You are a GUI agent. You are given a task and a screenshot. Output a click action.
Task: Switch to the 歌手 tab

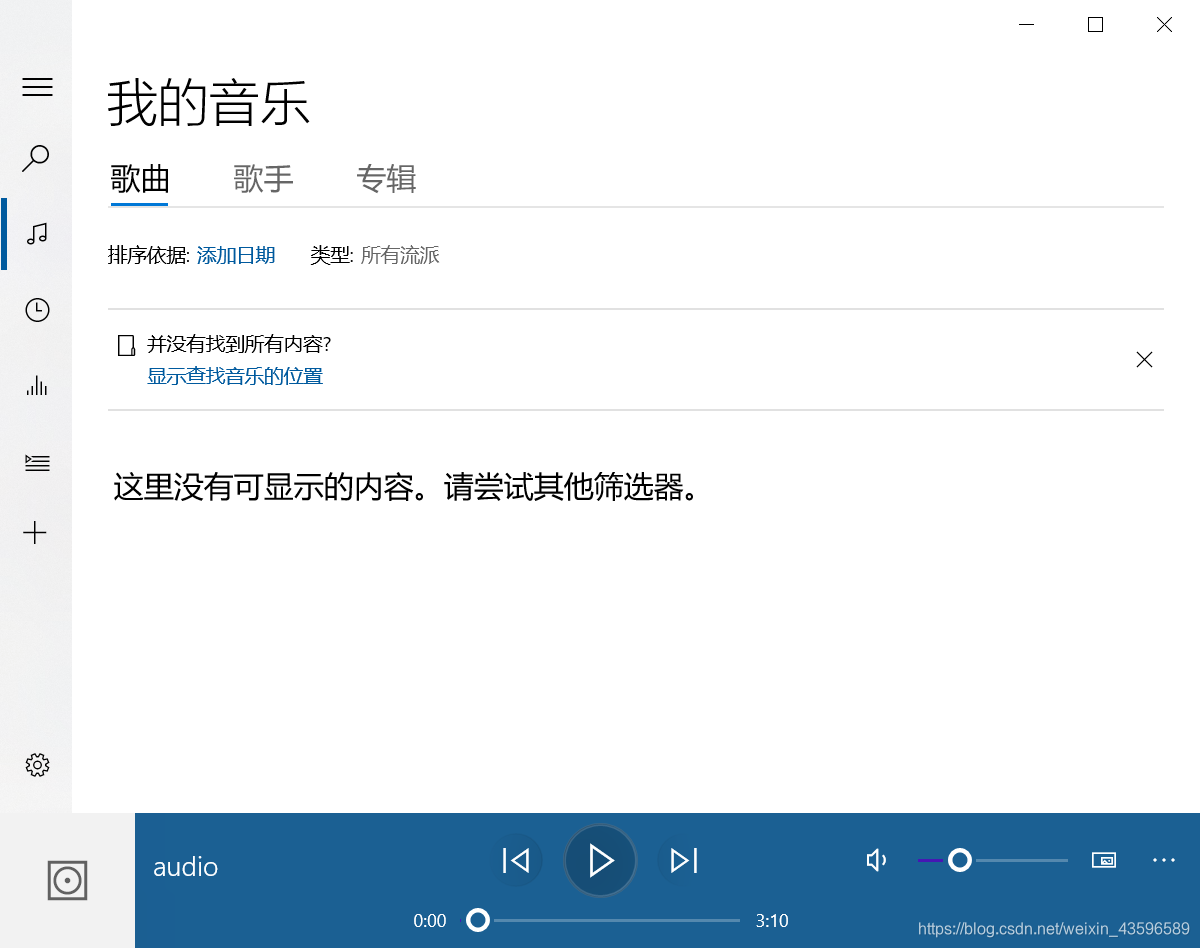click(263, 180)
